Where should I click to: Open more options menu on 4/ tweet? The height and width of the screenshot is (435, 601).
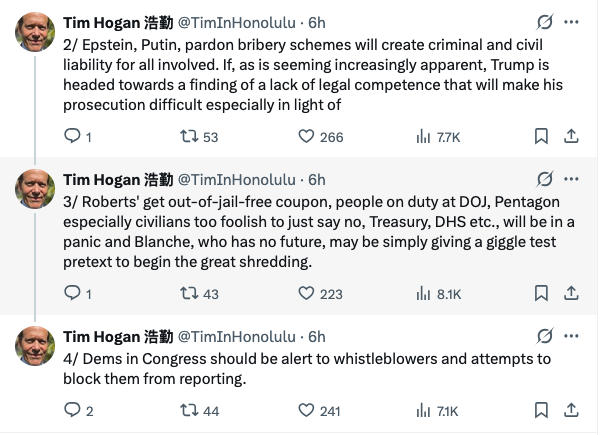[571, 336]
